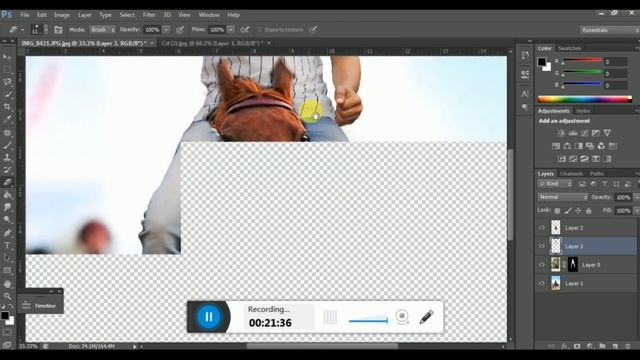The image size is (640, 360).
Task: Click the Curves adjustment icon
Action: click(x=584, y=133)
